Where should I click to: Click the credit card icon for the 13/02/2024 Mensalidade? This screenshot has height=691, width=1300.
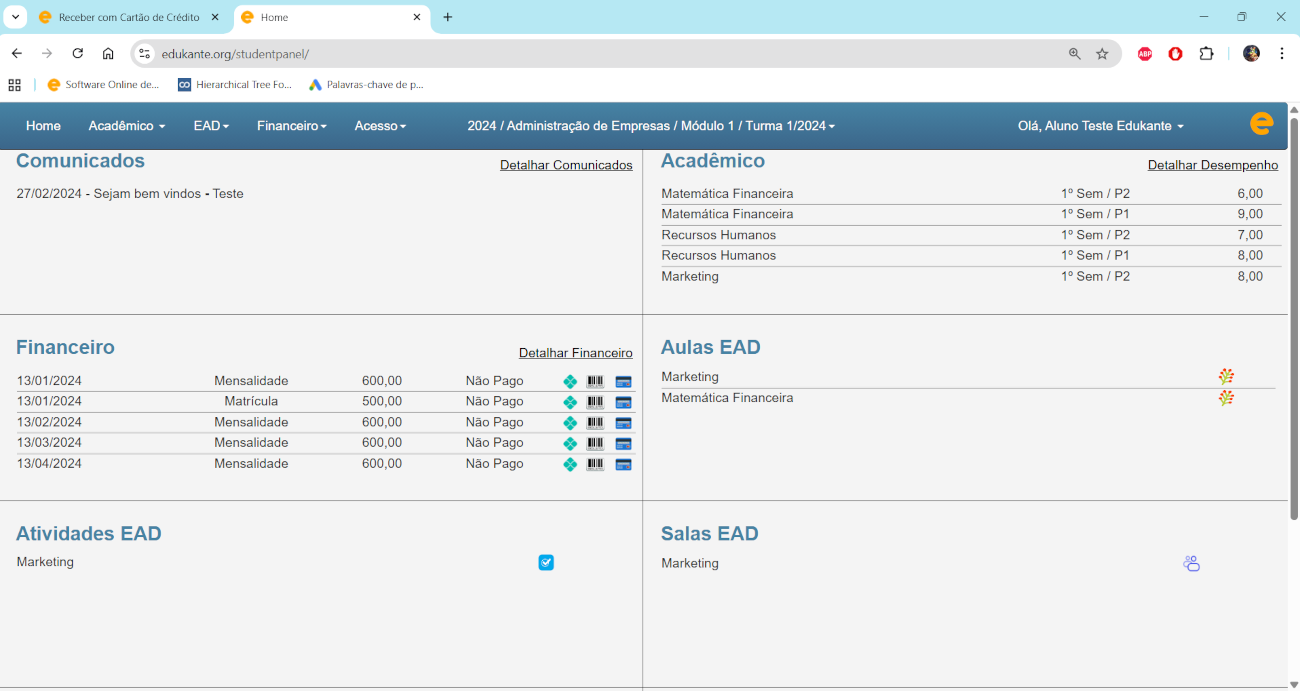pos(623,423)
